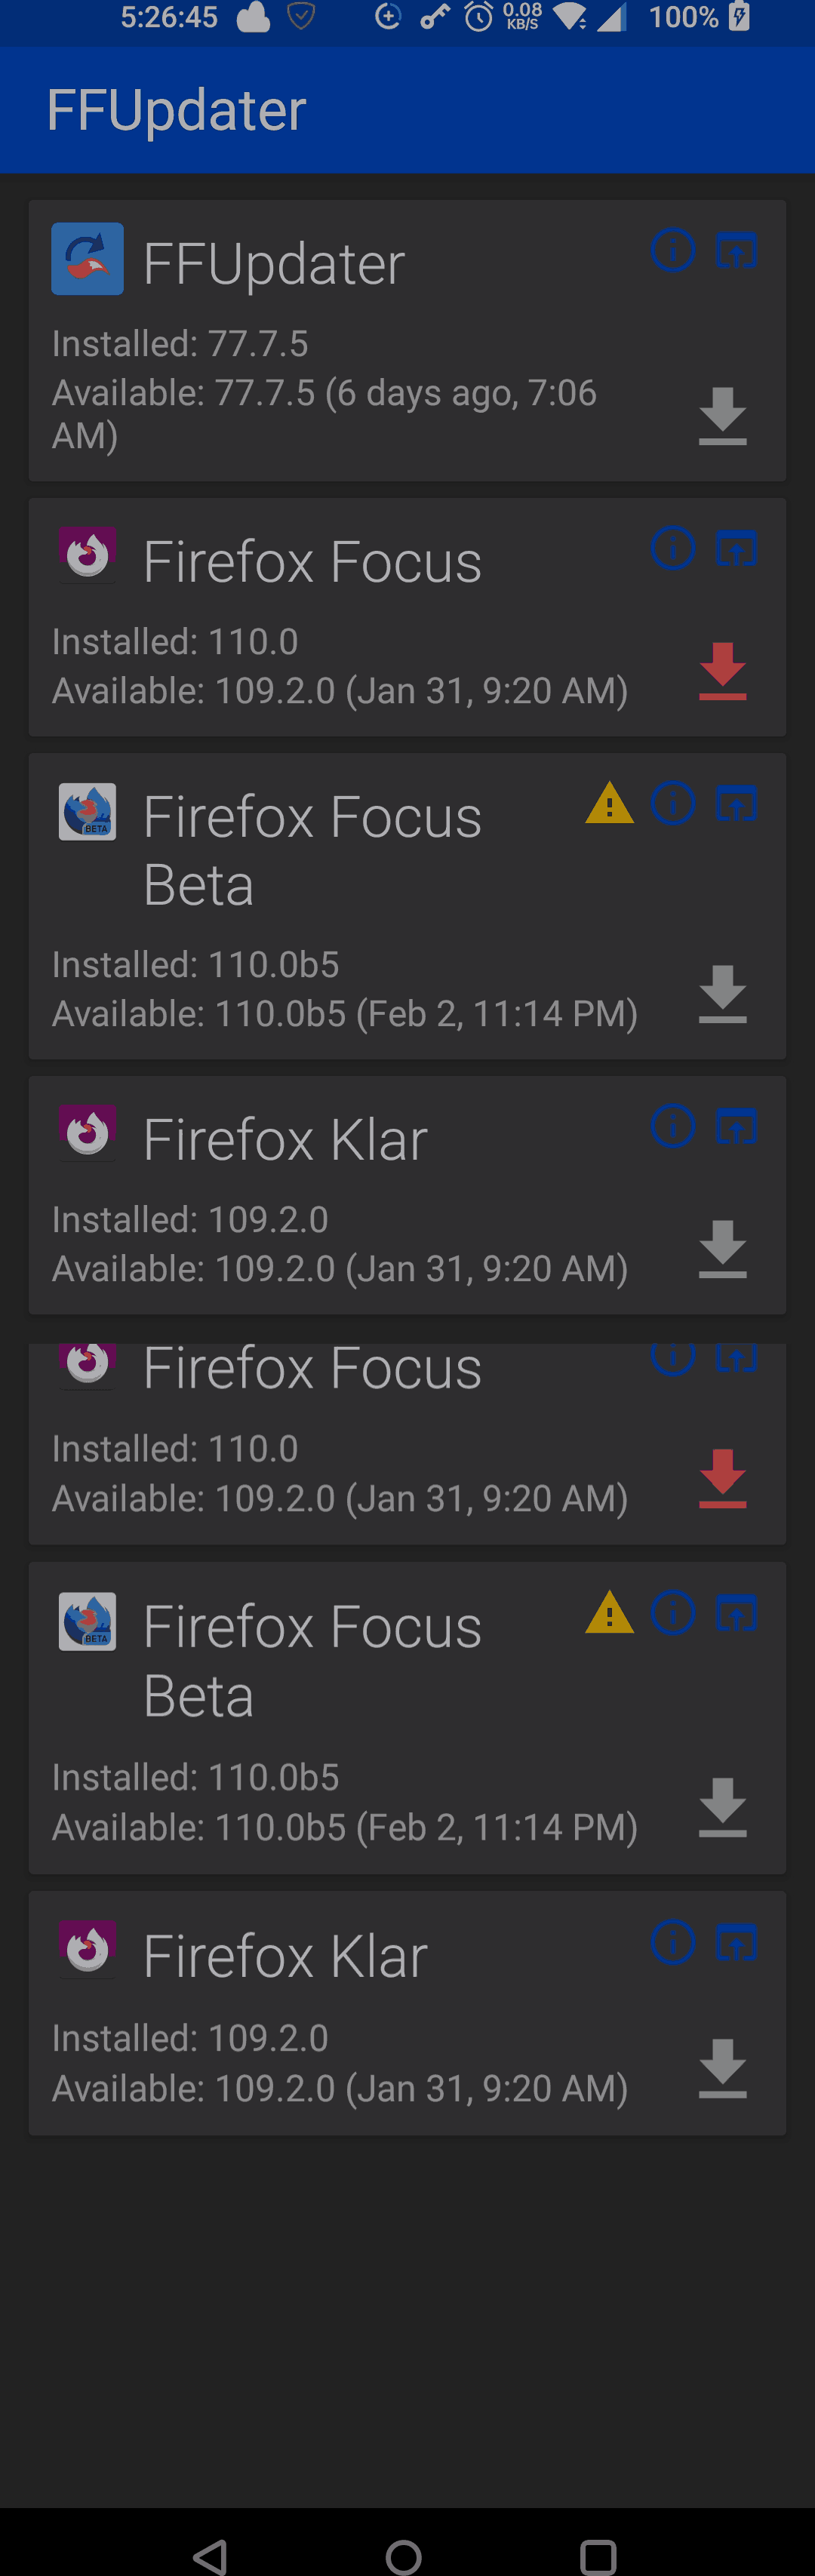This screenshot has height=2576, width=815.
Task: Tap the FFUpdater title in the header bar
Action: click(177, 110)
